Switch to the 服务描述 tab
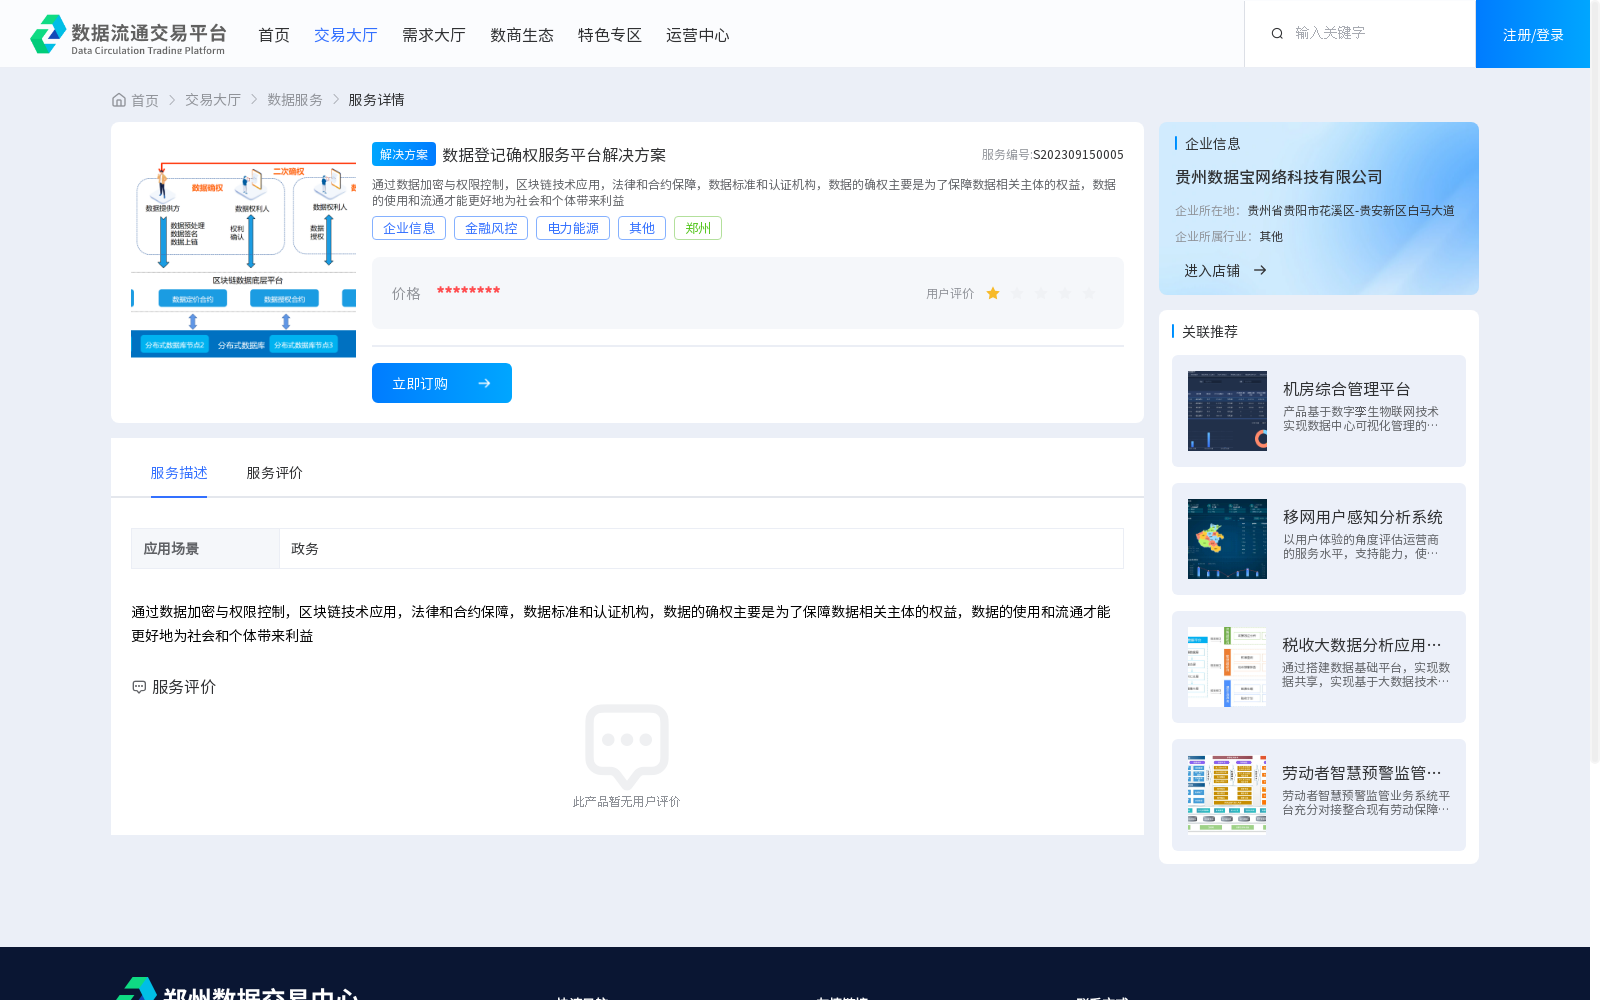 pos(179,473)
